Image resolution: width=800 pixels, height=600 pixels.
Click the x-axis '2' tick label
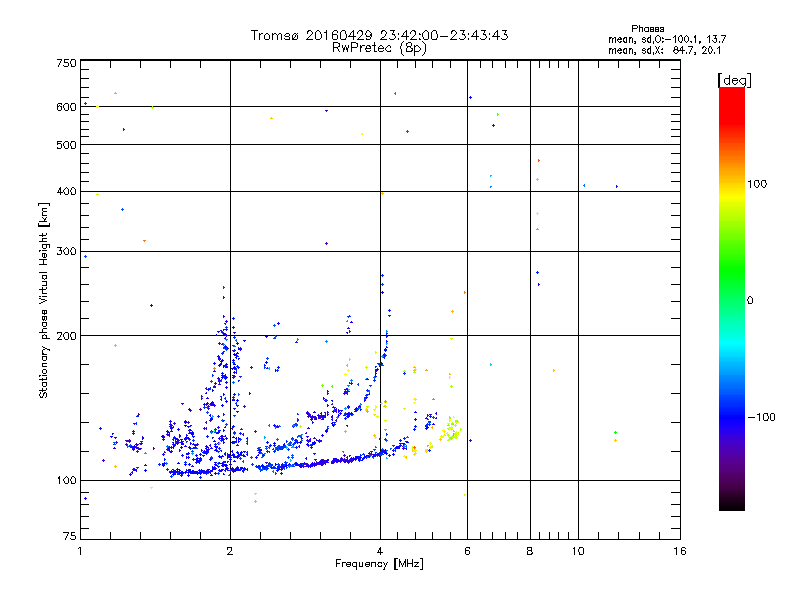point(230,551)
